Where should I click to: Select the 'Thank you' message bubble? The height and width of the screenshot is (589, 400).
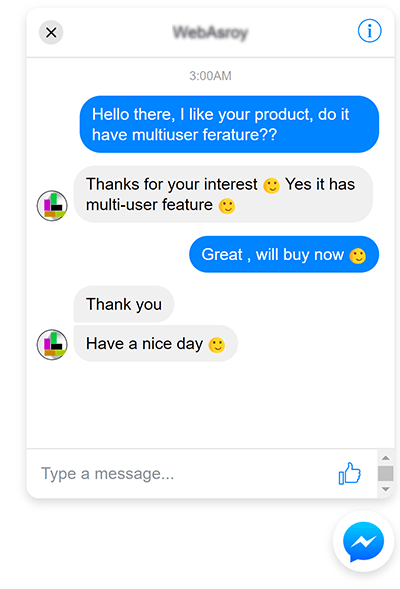(124, 304)
